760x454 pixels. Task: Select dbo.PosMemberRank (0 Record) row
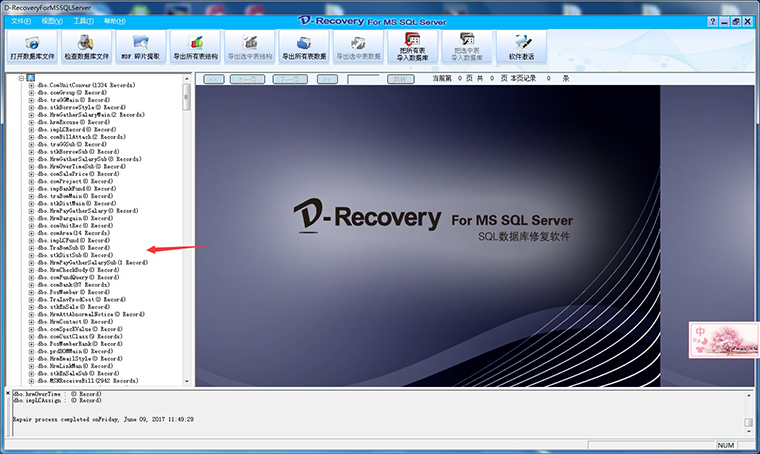click(80, 344)
